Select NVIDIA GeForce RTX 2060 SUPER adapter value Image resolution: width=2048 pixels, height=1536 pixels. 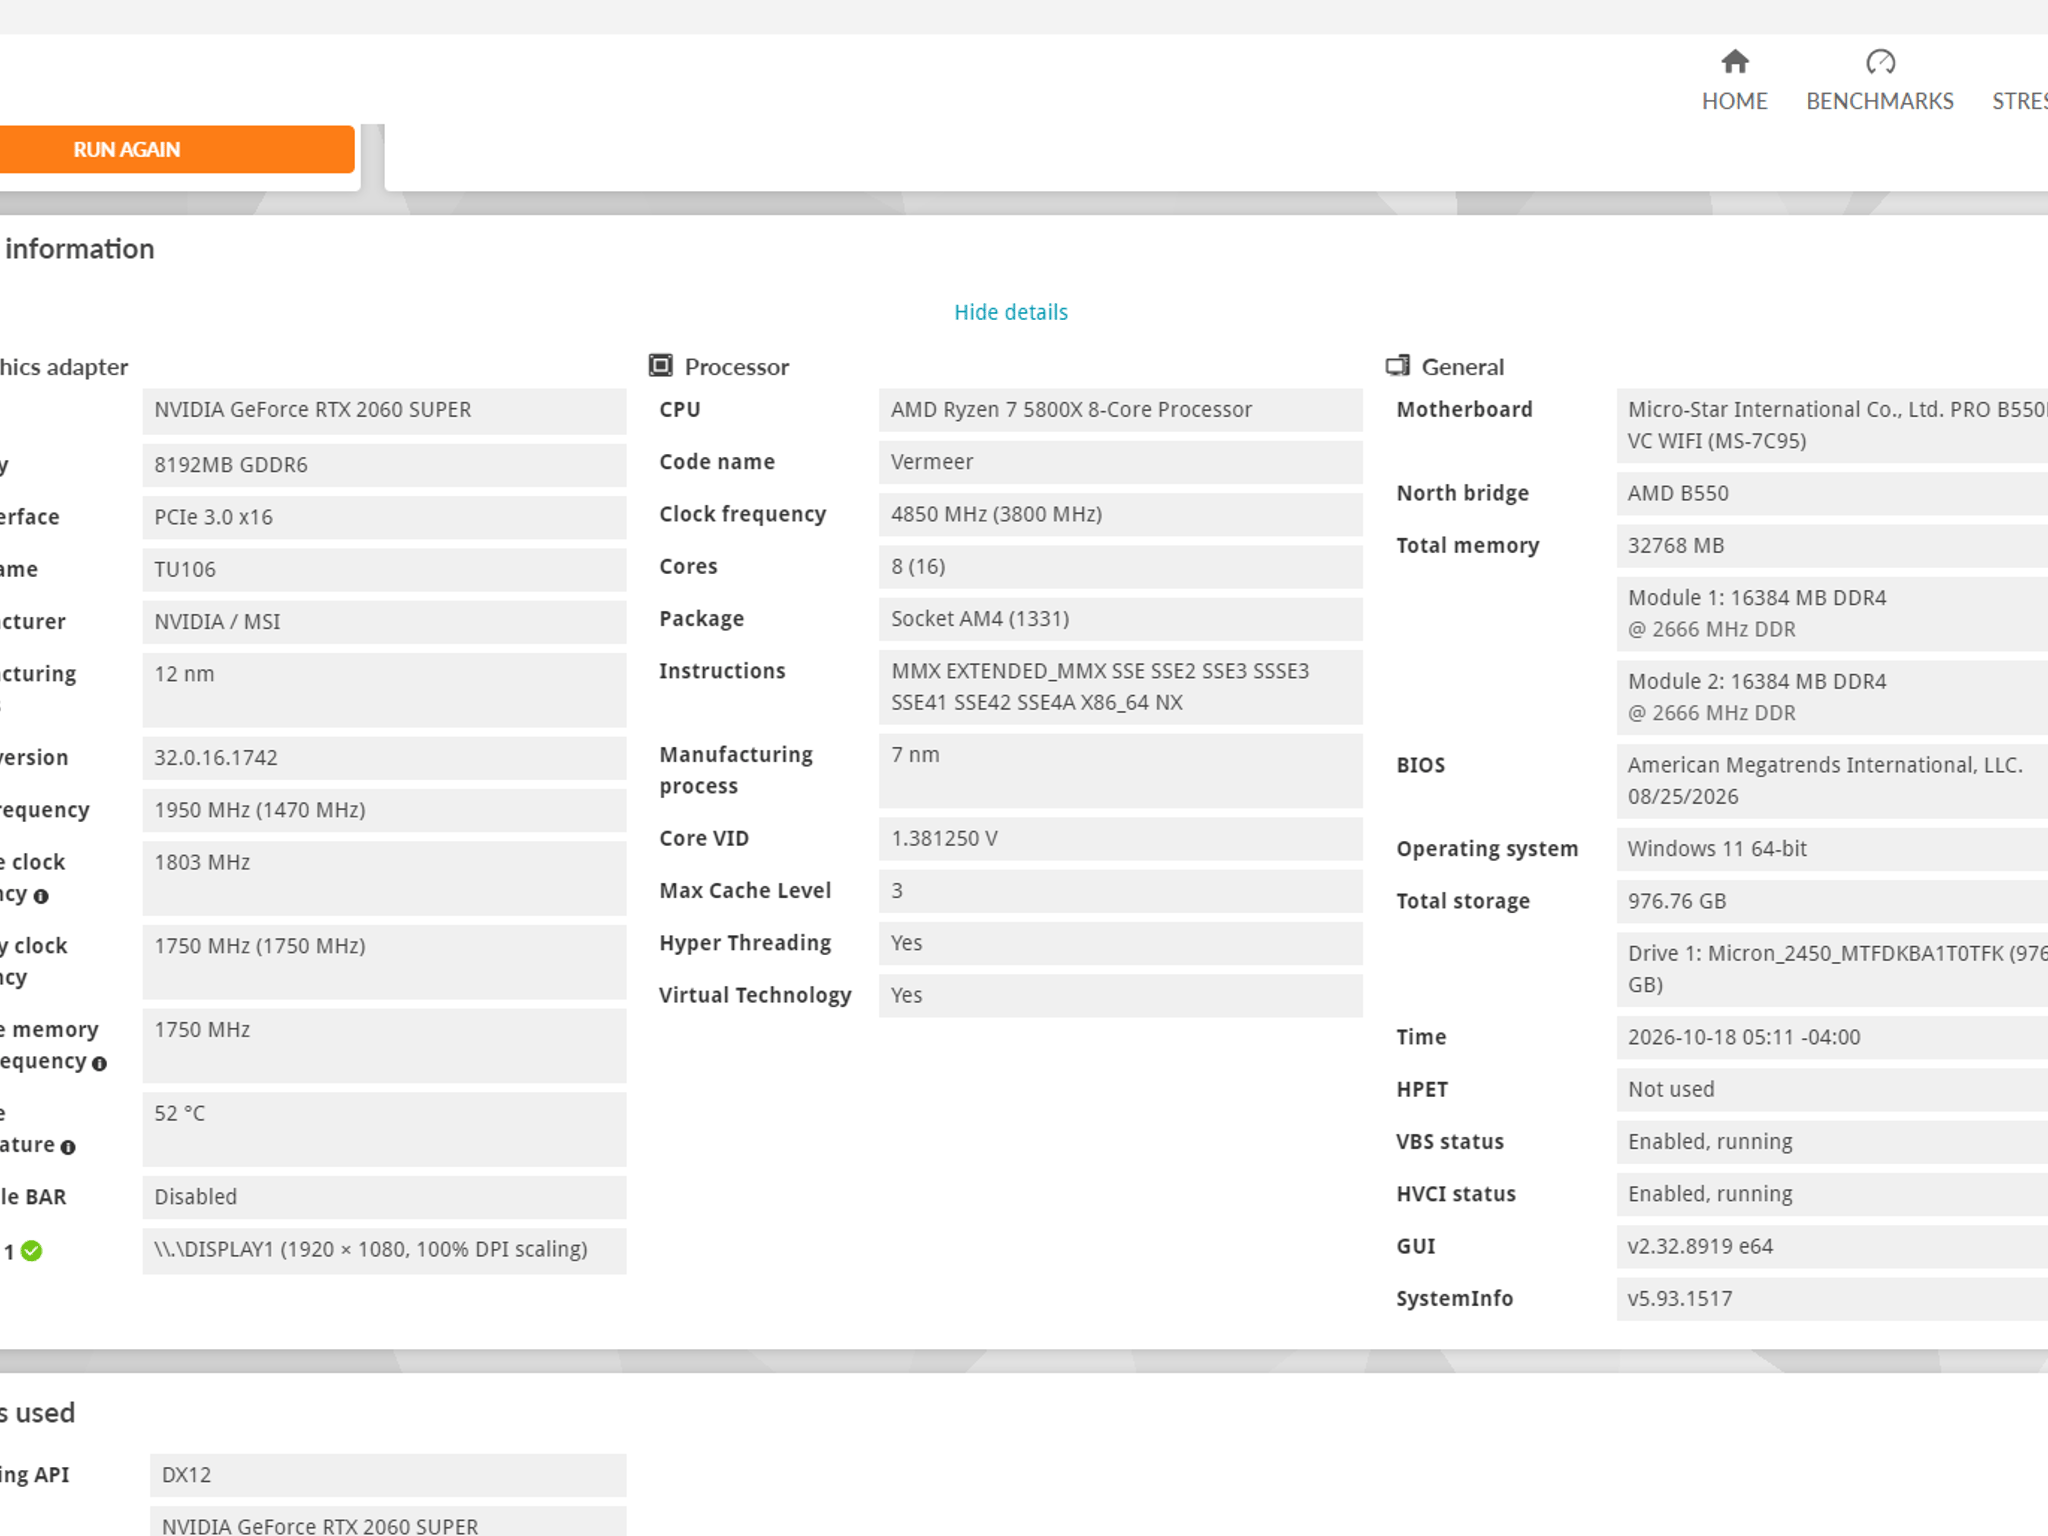(x=384, y=411)
